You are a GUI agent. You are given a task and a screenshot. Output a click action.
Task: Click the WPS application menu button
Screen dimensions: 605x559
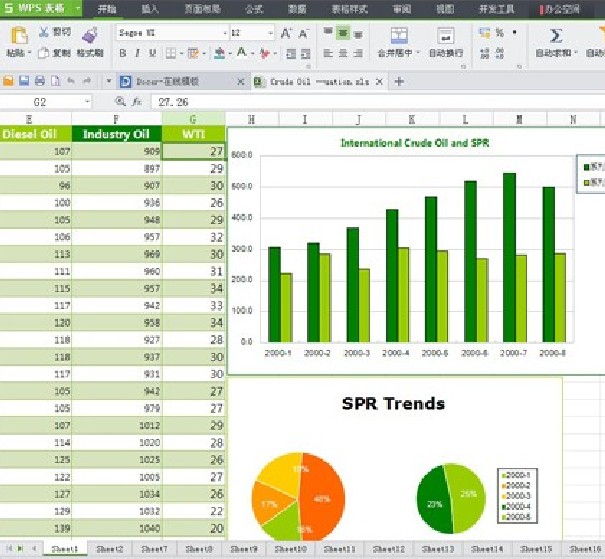pyautogui.click(x=41, y=8)
